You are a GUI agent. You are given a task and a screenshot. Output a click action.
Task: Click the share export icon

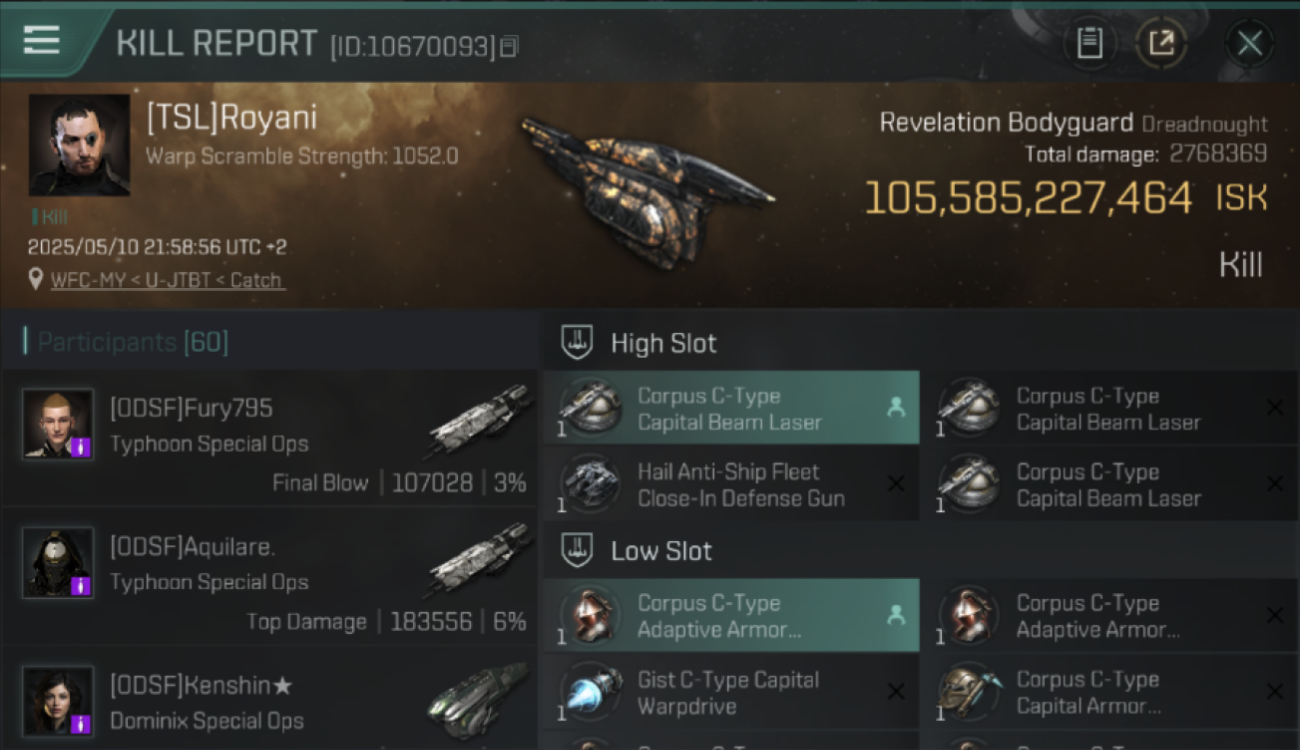(1161, 43)
